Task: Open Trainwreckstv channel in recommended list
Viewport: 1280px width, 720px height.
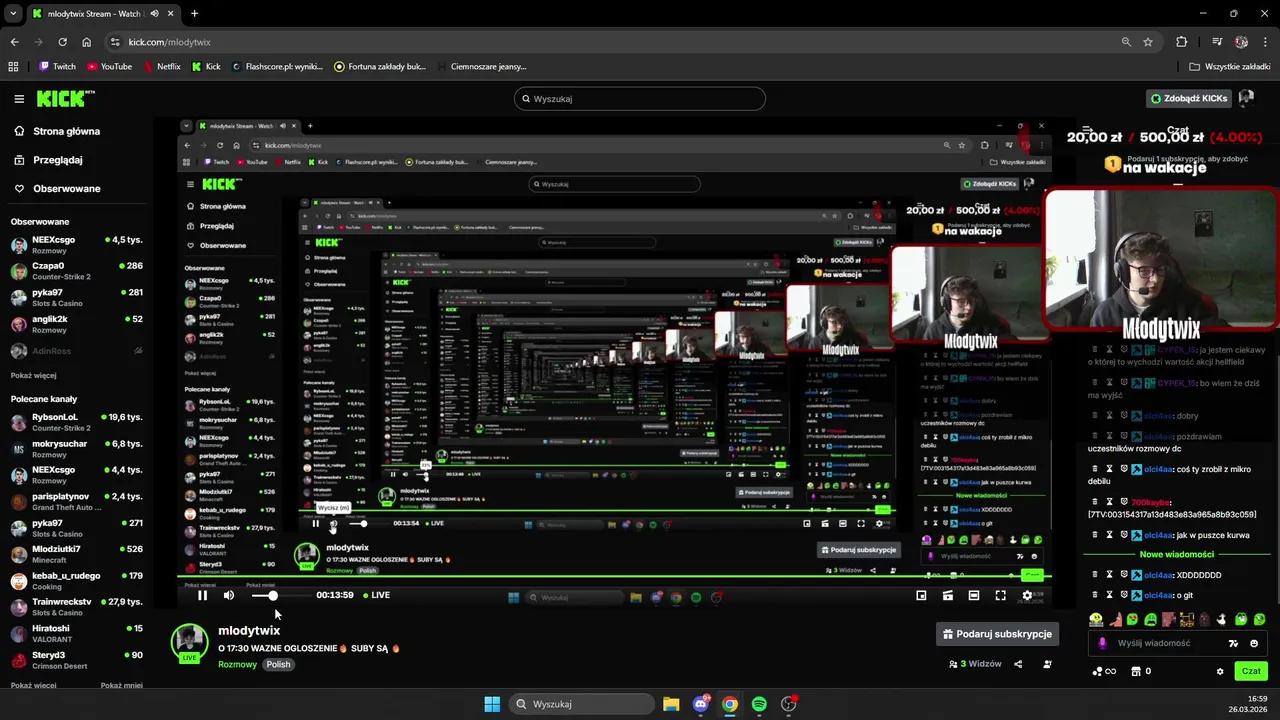Action: pos(77,607)
